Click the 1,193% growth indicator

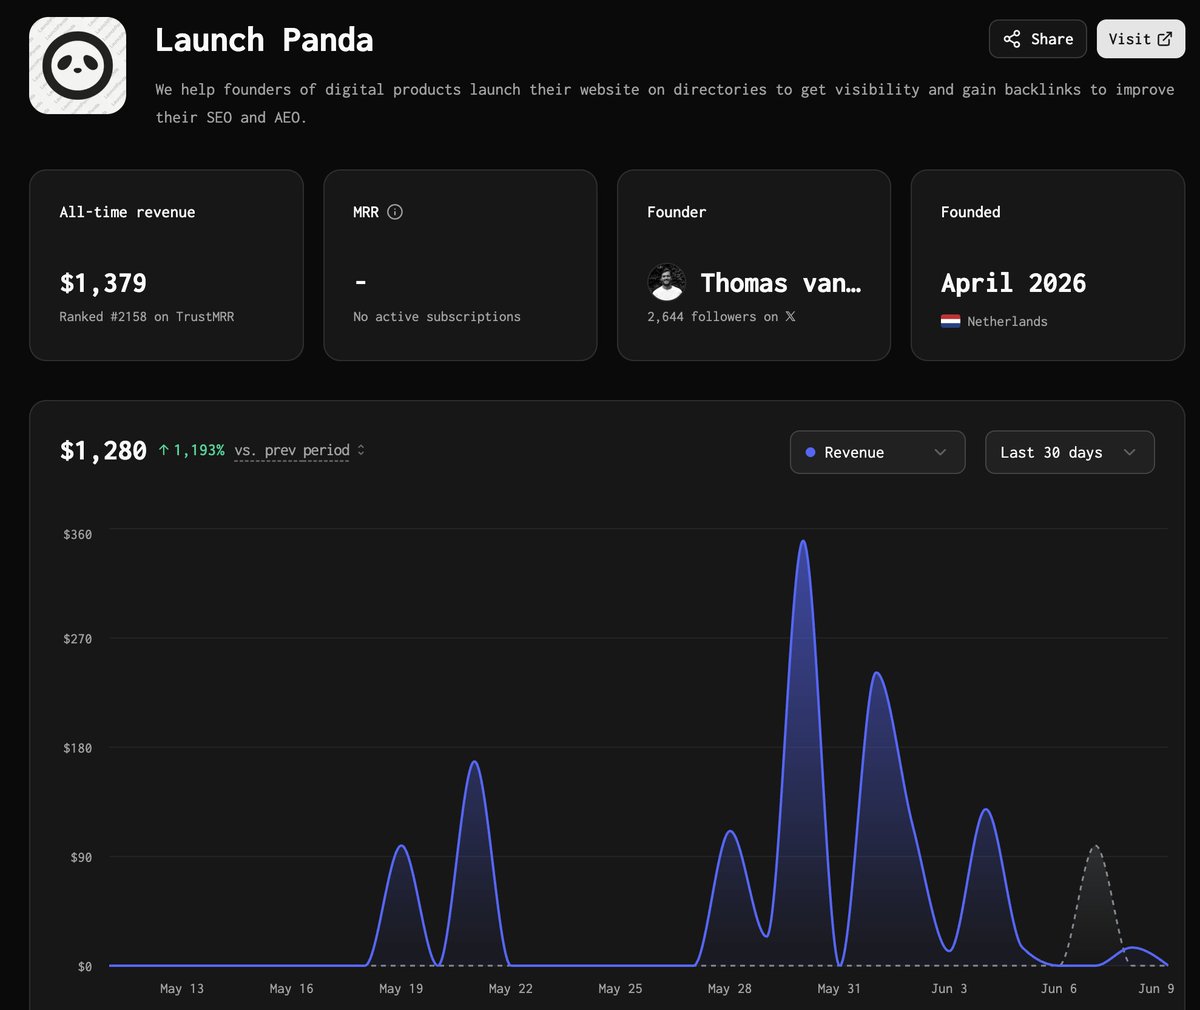coord(192,451)
